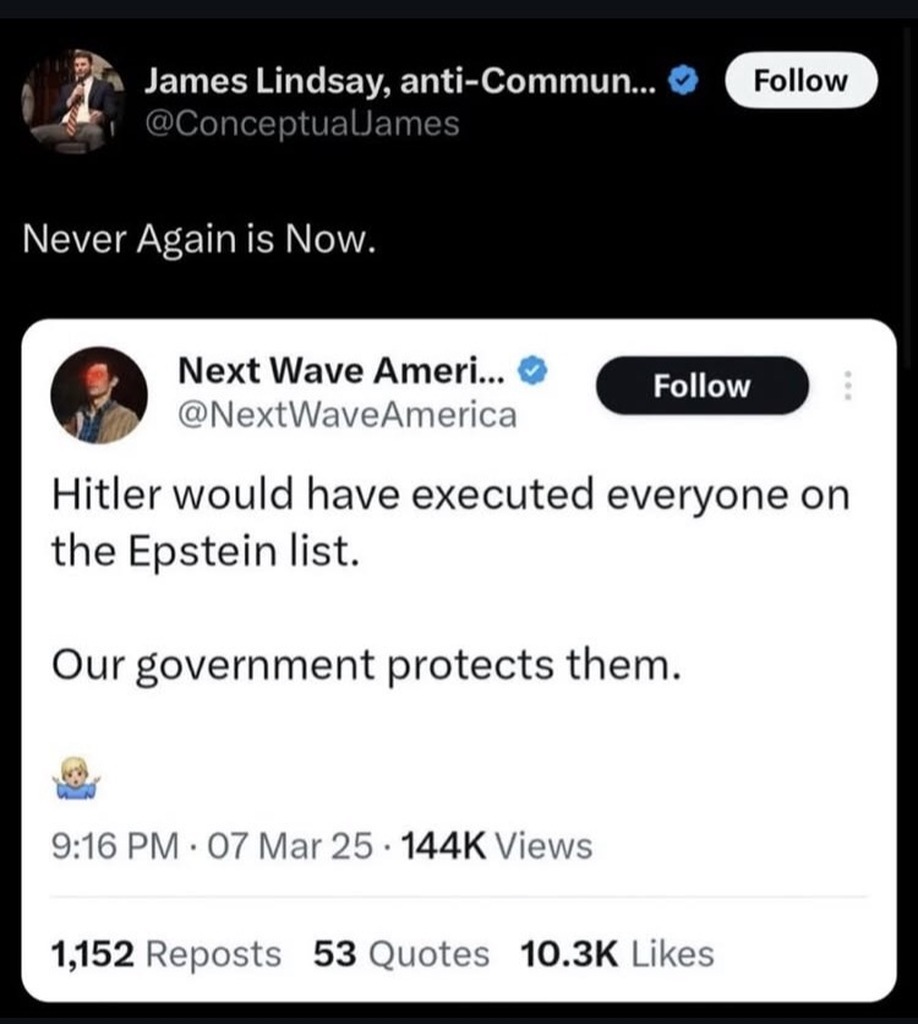Click the verified badge beside Next Wave America
This screenshot has width=918, height=1024.
tap(533, 371)
